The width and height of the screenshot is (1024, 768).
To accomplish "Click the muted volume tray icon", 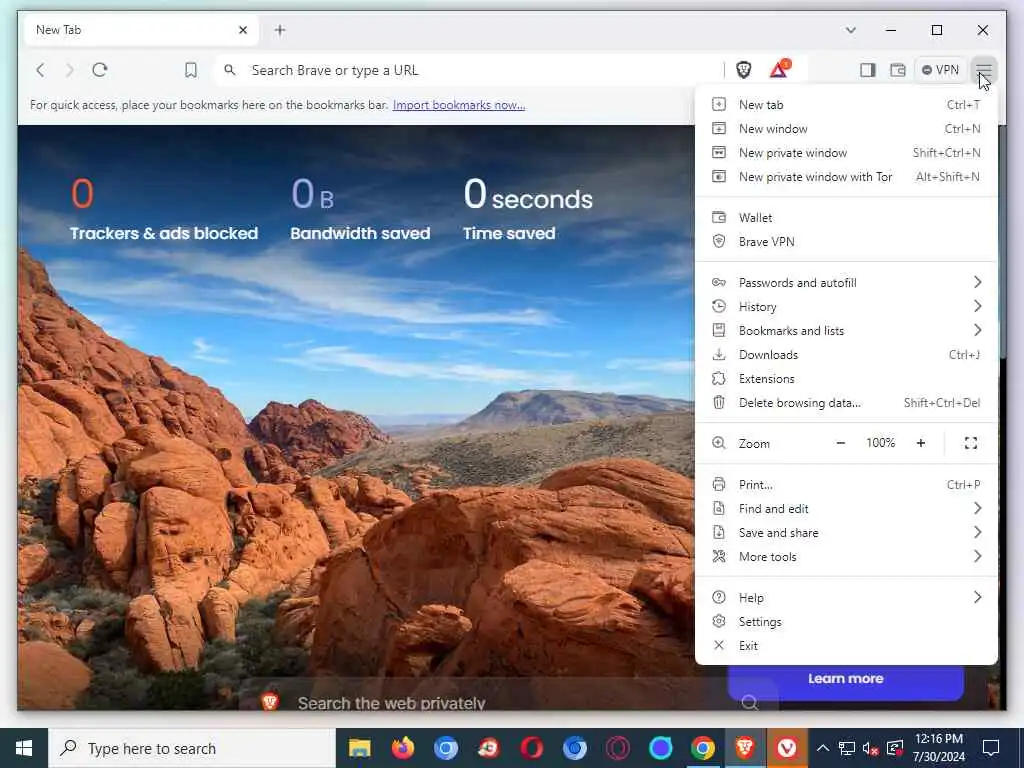I will [x=870, y=748].
